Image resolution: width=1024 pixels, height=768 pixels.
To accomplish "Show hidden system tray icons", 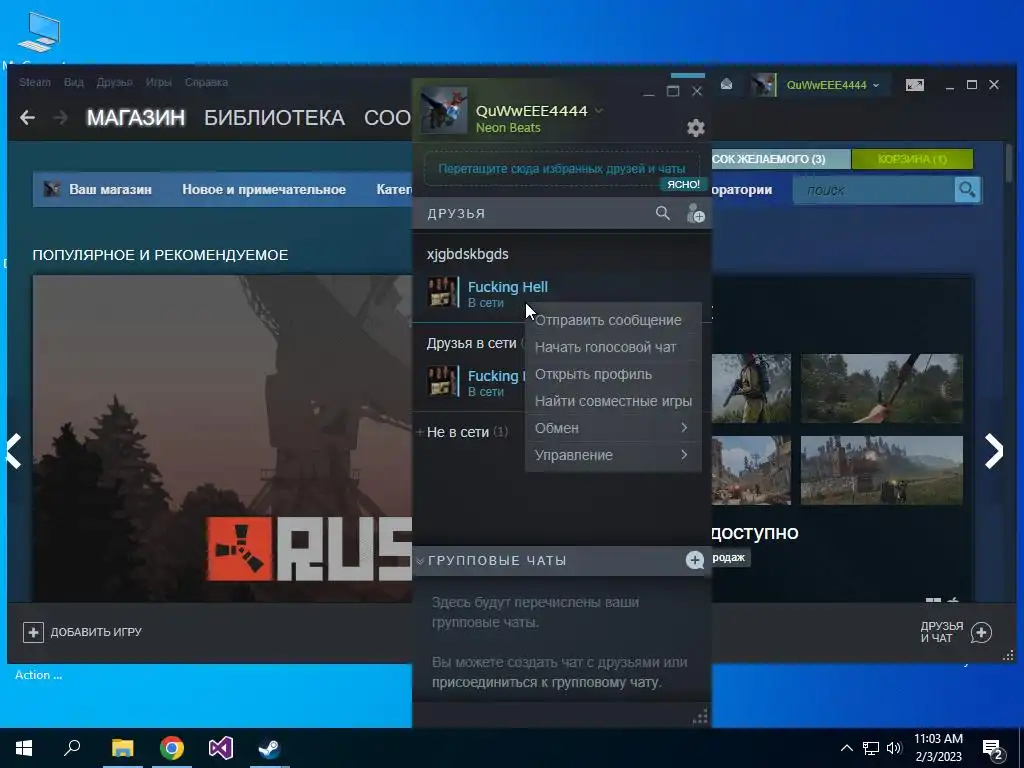I will [x=846, y=748].
